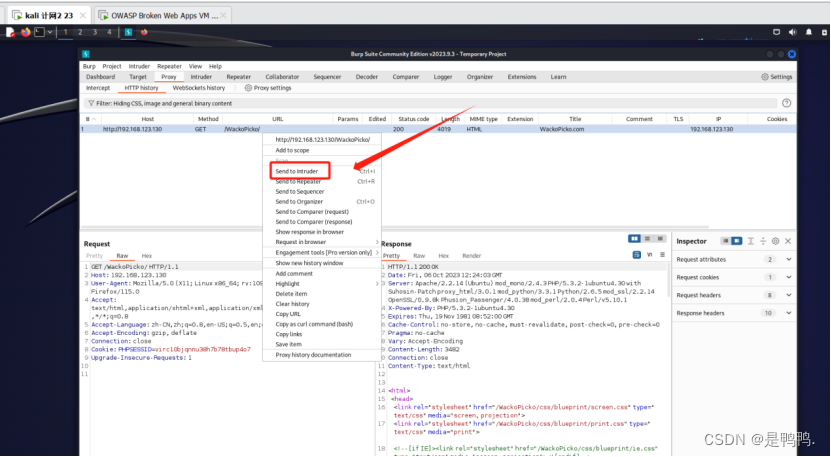Dock Inspector to the right side
The width and height of the screenshot is (831, 457).
coord(737,241)
